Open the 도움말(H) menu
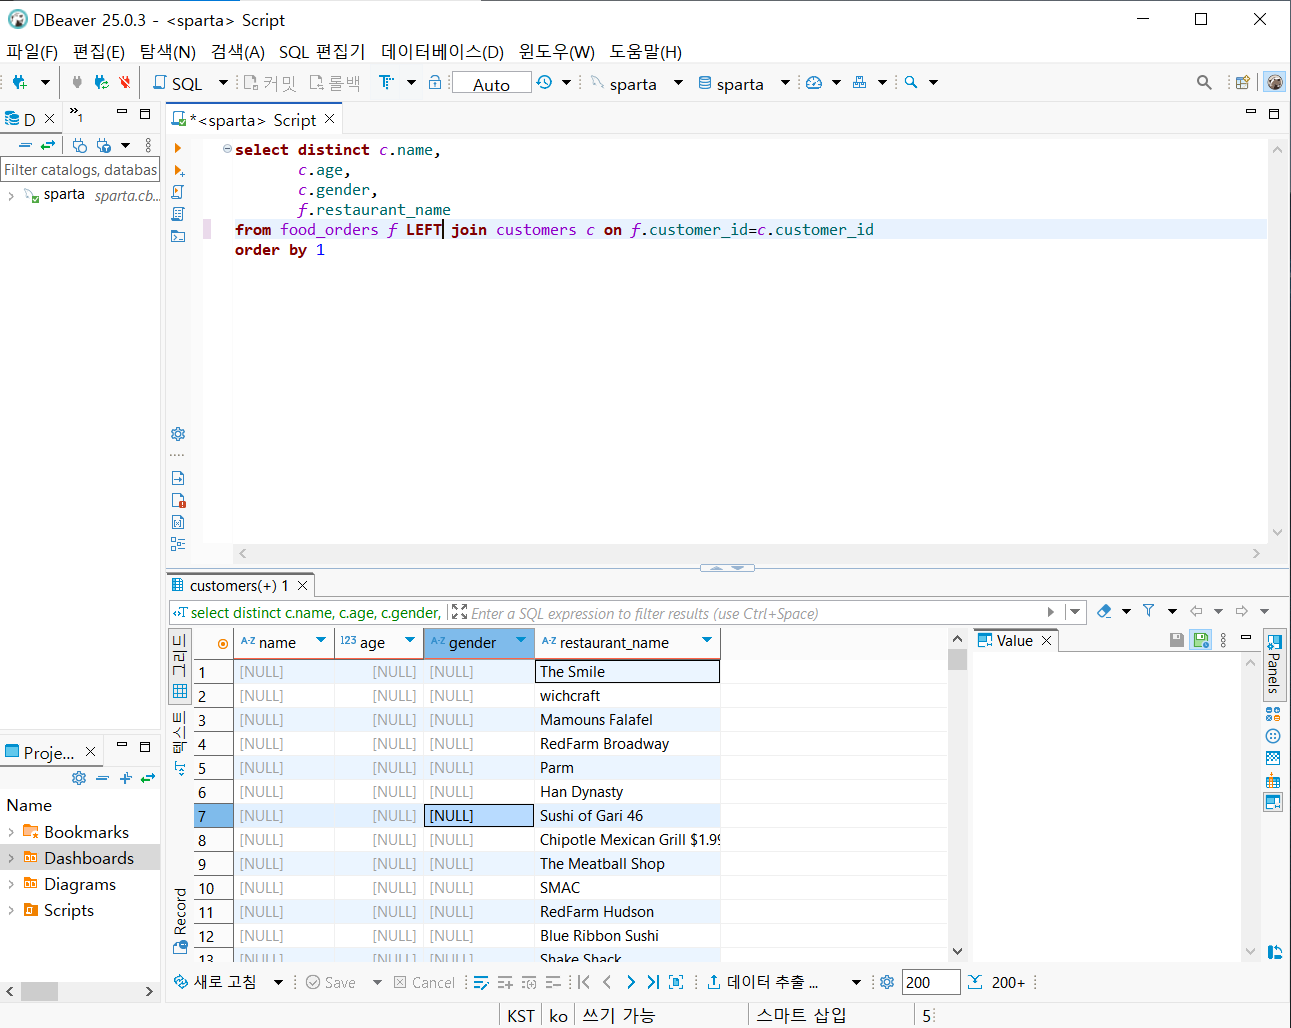Image resolution: width=1291 pixels, height=1028 pixels. pyautogui.click(x=646, y=52)
